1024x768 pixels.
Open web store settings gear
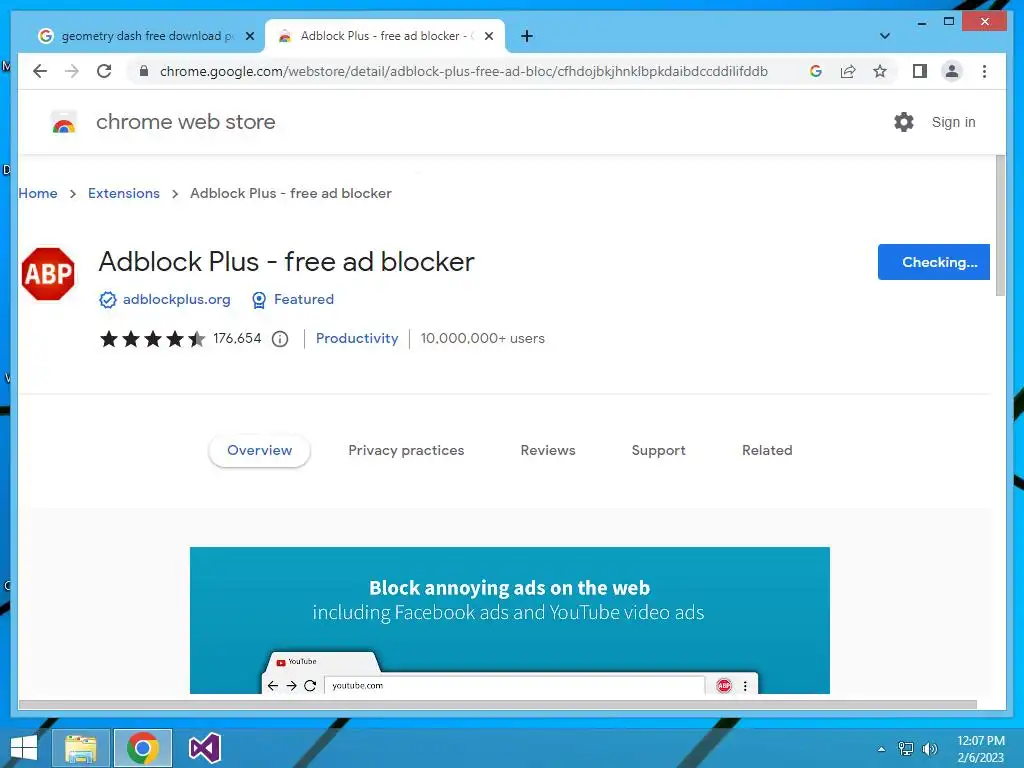tap(904, 122)
